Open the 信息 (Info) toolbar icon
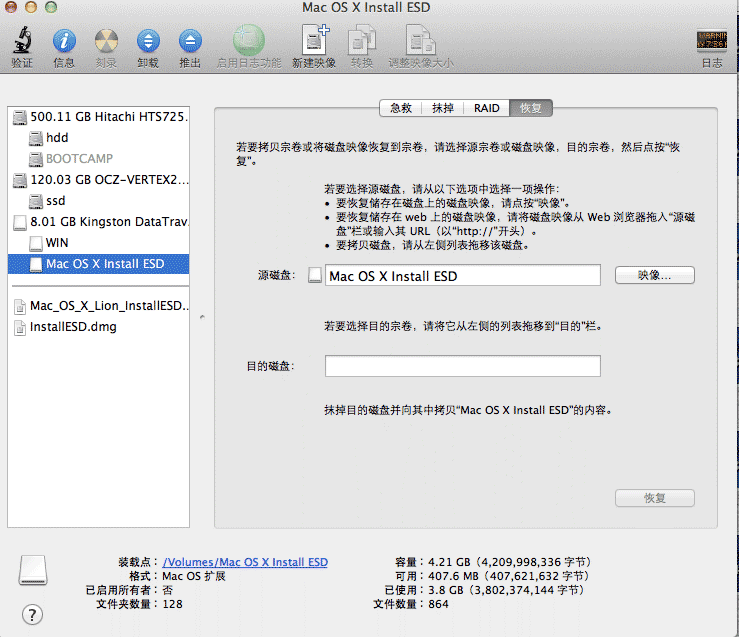739x637 pixels. [64, 41]
